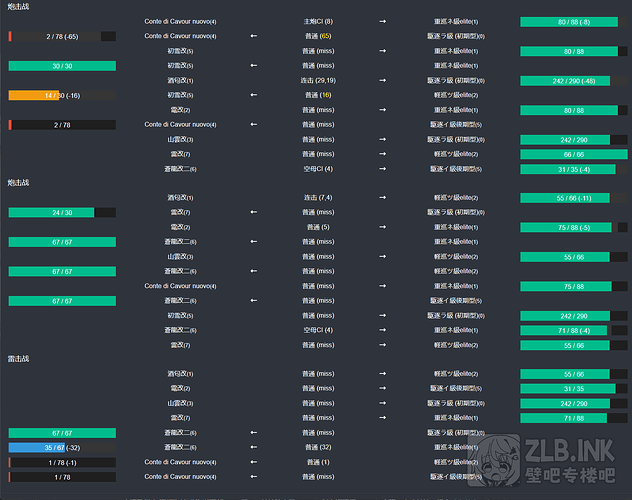
Task: Select the 雷击战 section header
Action: (18, 358)
